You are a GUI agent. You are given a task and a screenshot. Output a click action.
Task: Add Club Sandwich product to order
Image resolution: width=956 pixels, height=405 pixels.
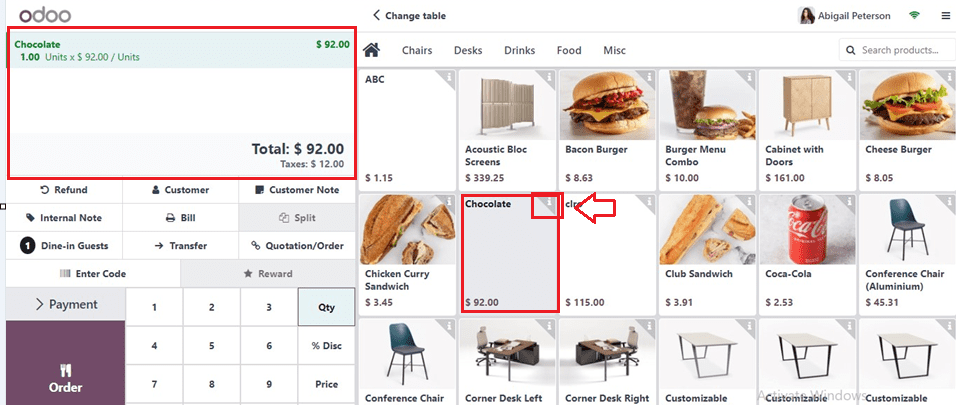[x=707, y=253]
